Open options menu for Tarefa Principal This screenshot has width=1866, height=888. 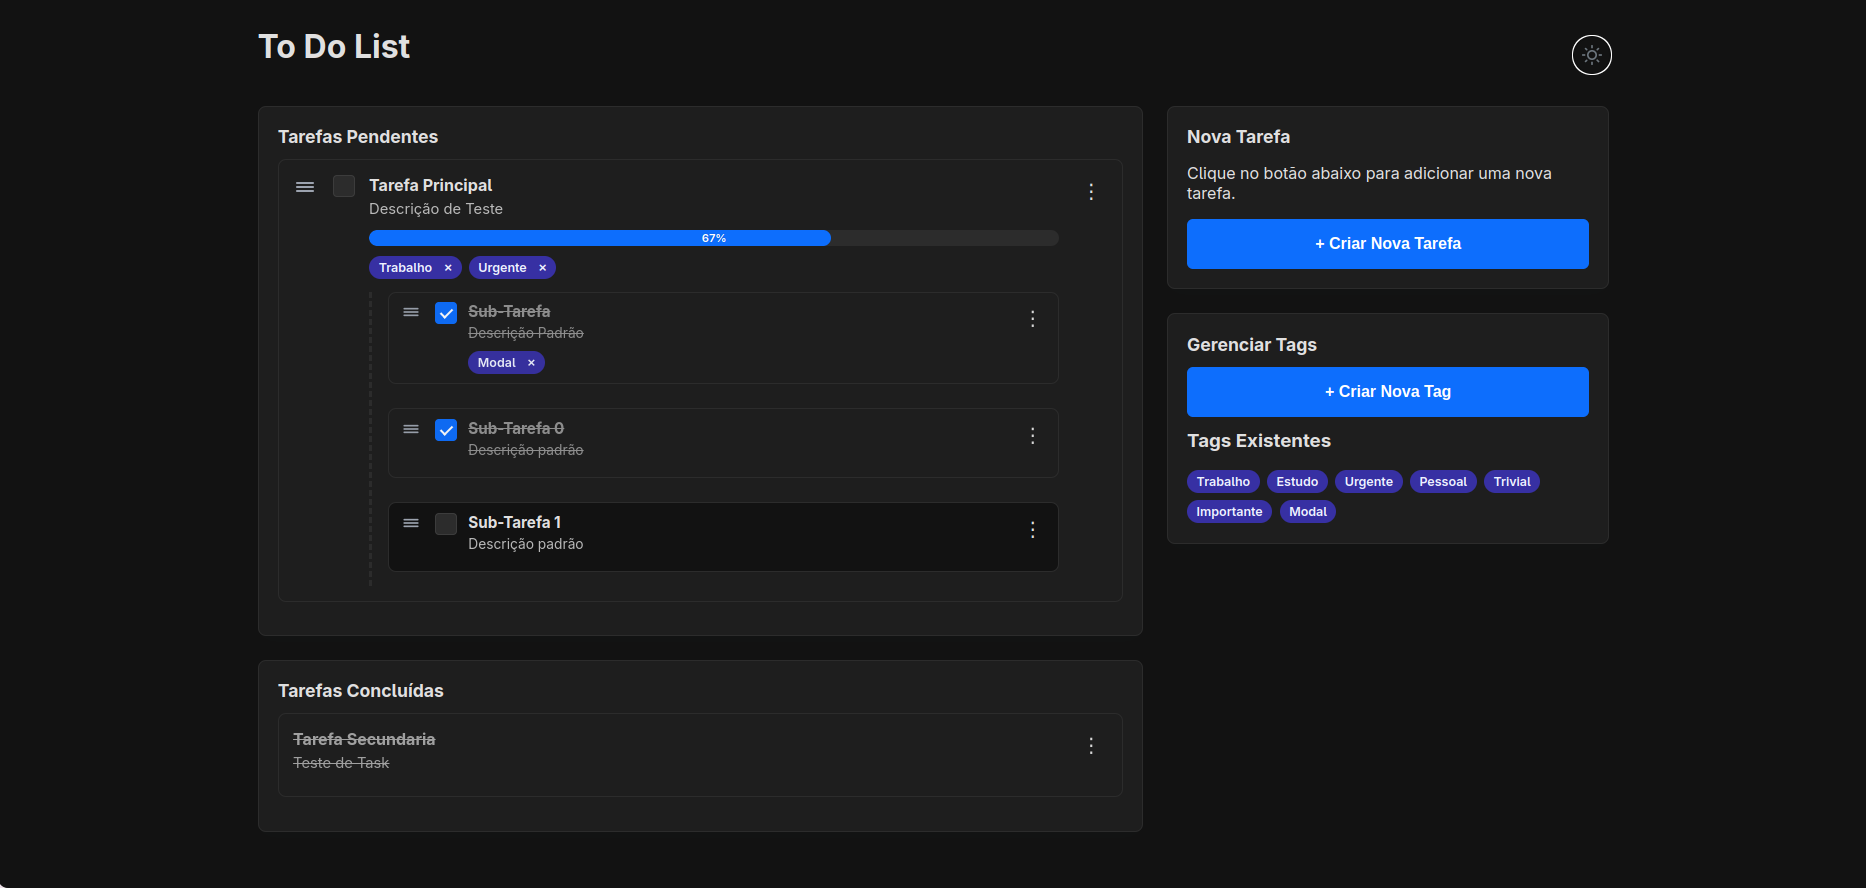[1091, 192]
